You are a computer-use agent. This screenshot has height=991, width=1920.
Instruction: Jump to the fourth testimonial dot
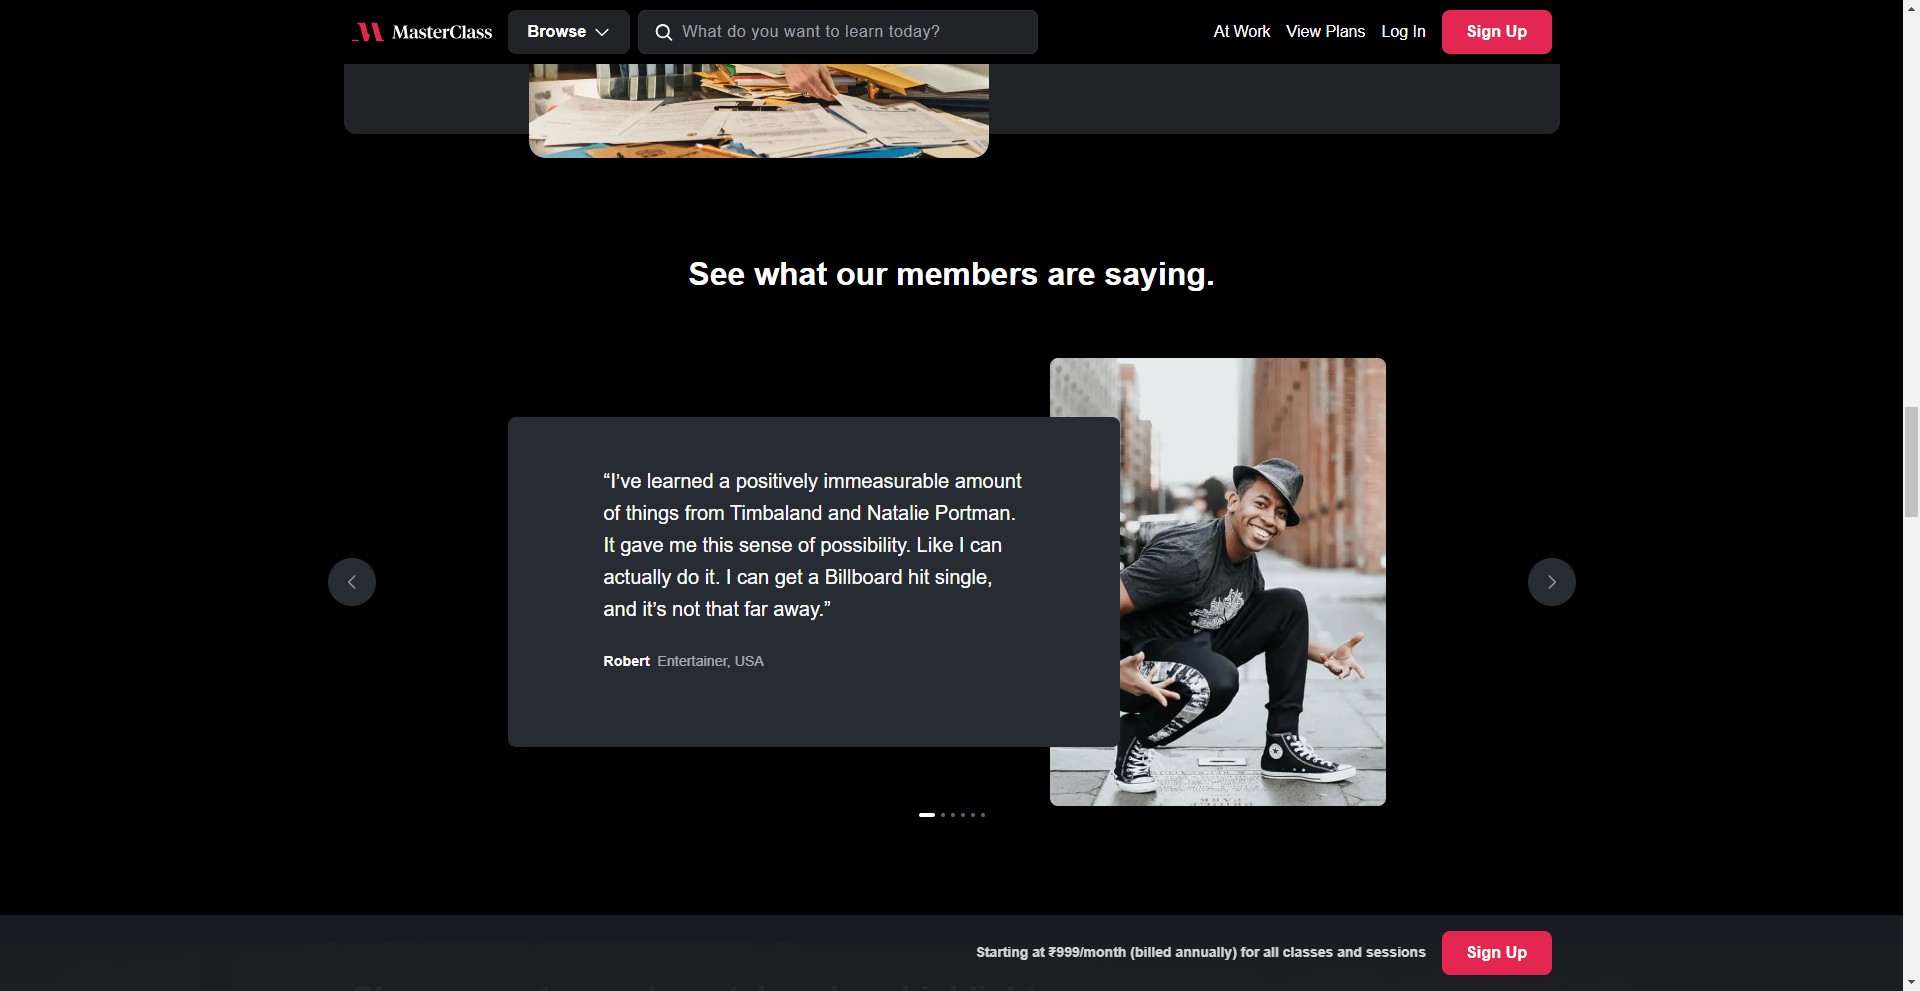click(963, 815)
